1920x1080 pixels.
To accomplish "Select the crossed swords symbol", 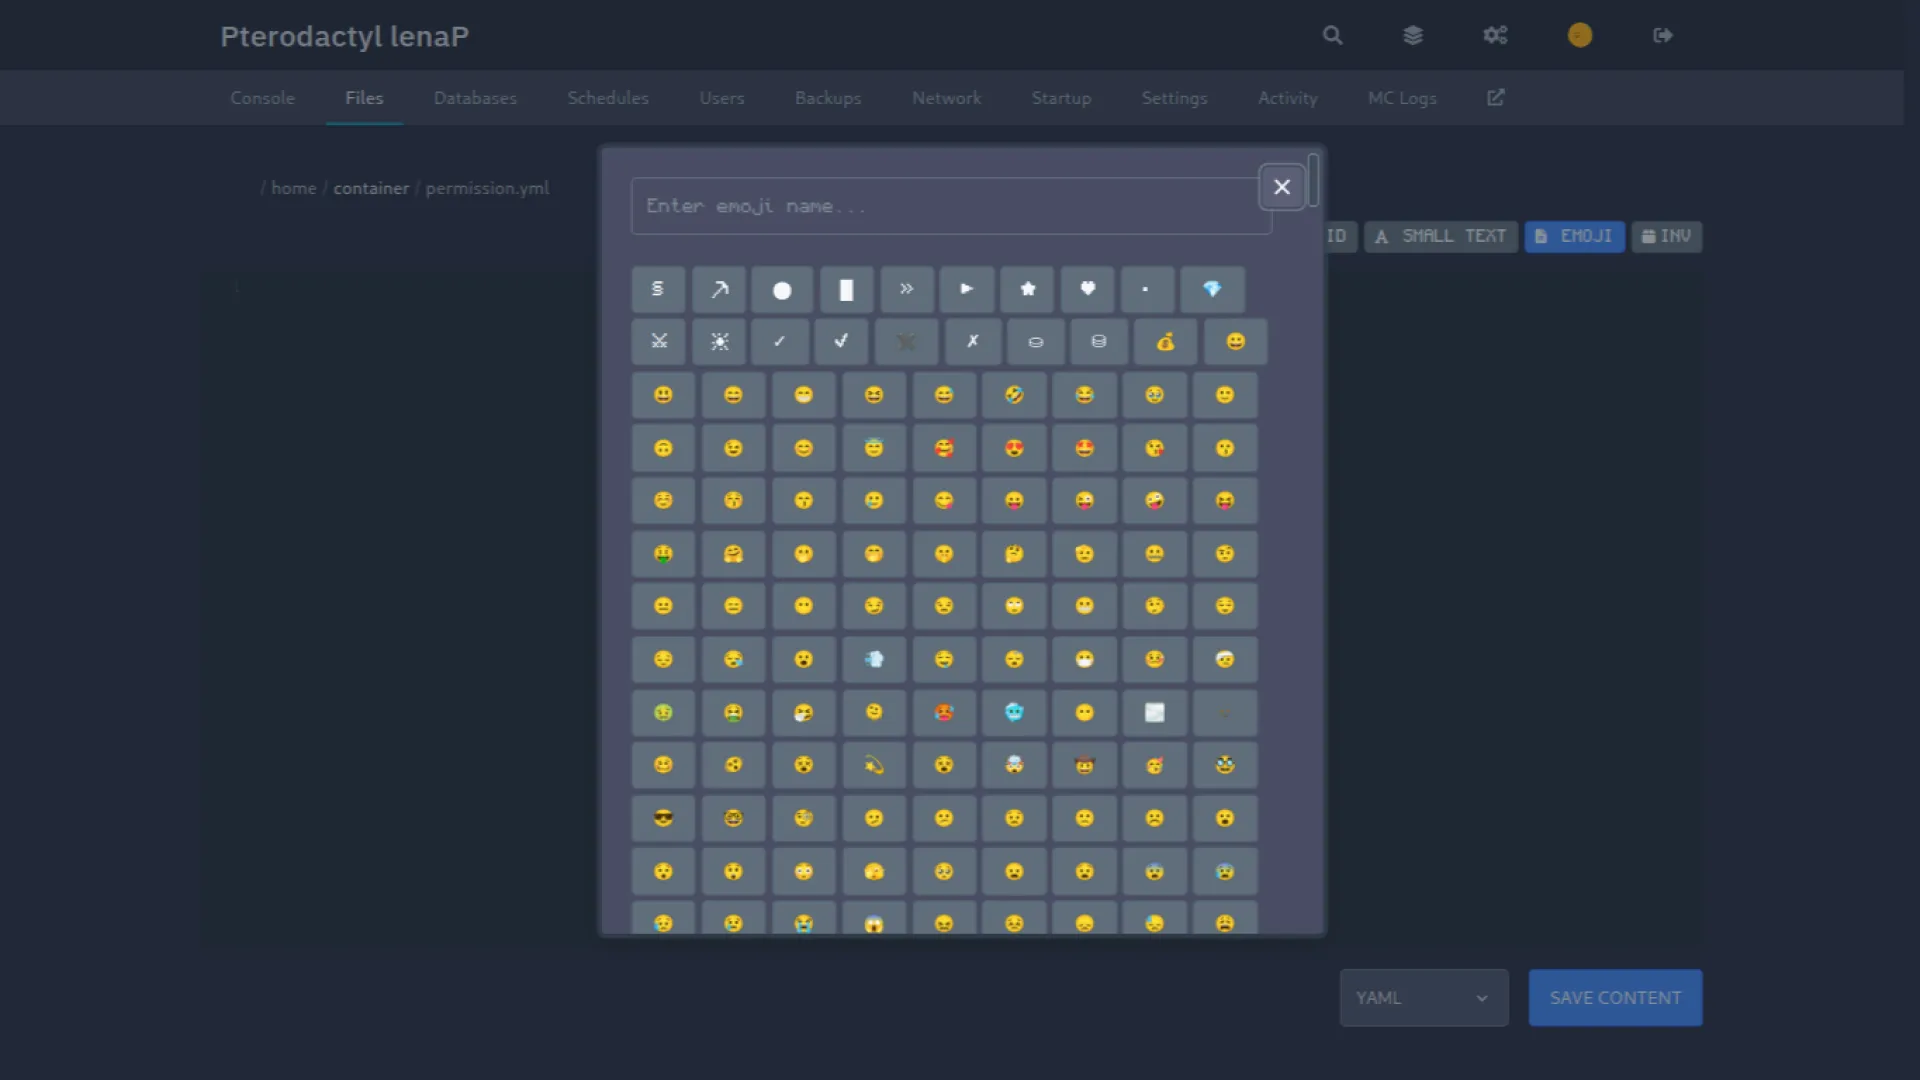I will point(659,342).
